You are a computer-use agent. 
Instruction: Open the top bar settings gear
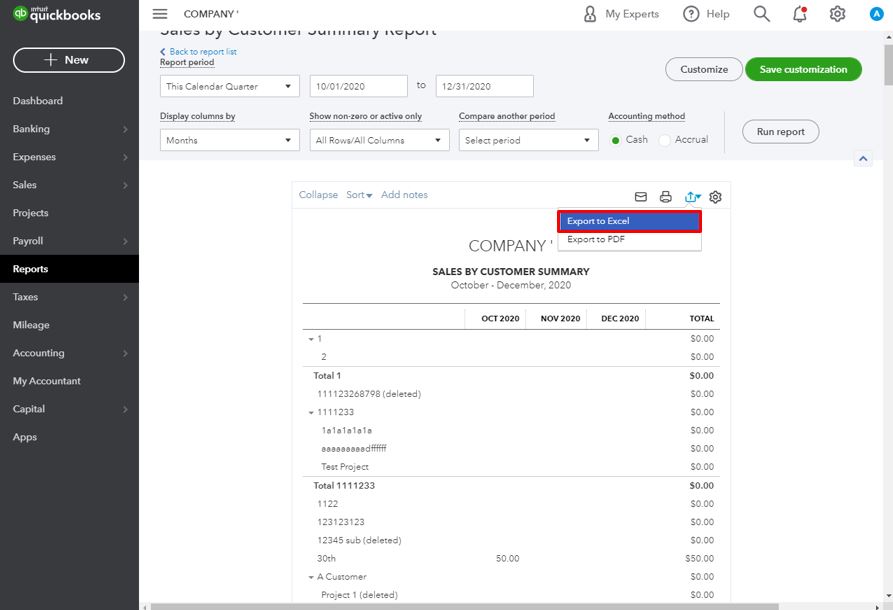pyautogui.click(x=837, y=14)
